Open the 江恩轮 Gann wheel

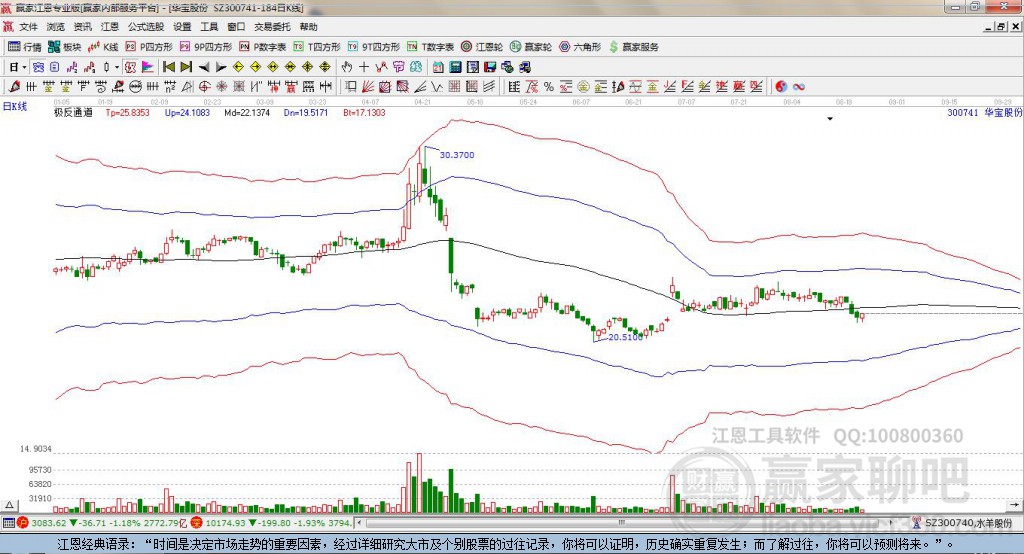click(x=482, y=47)
